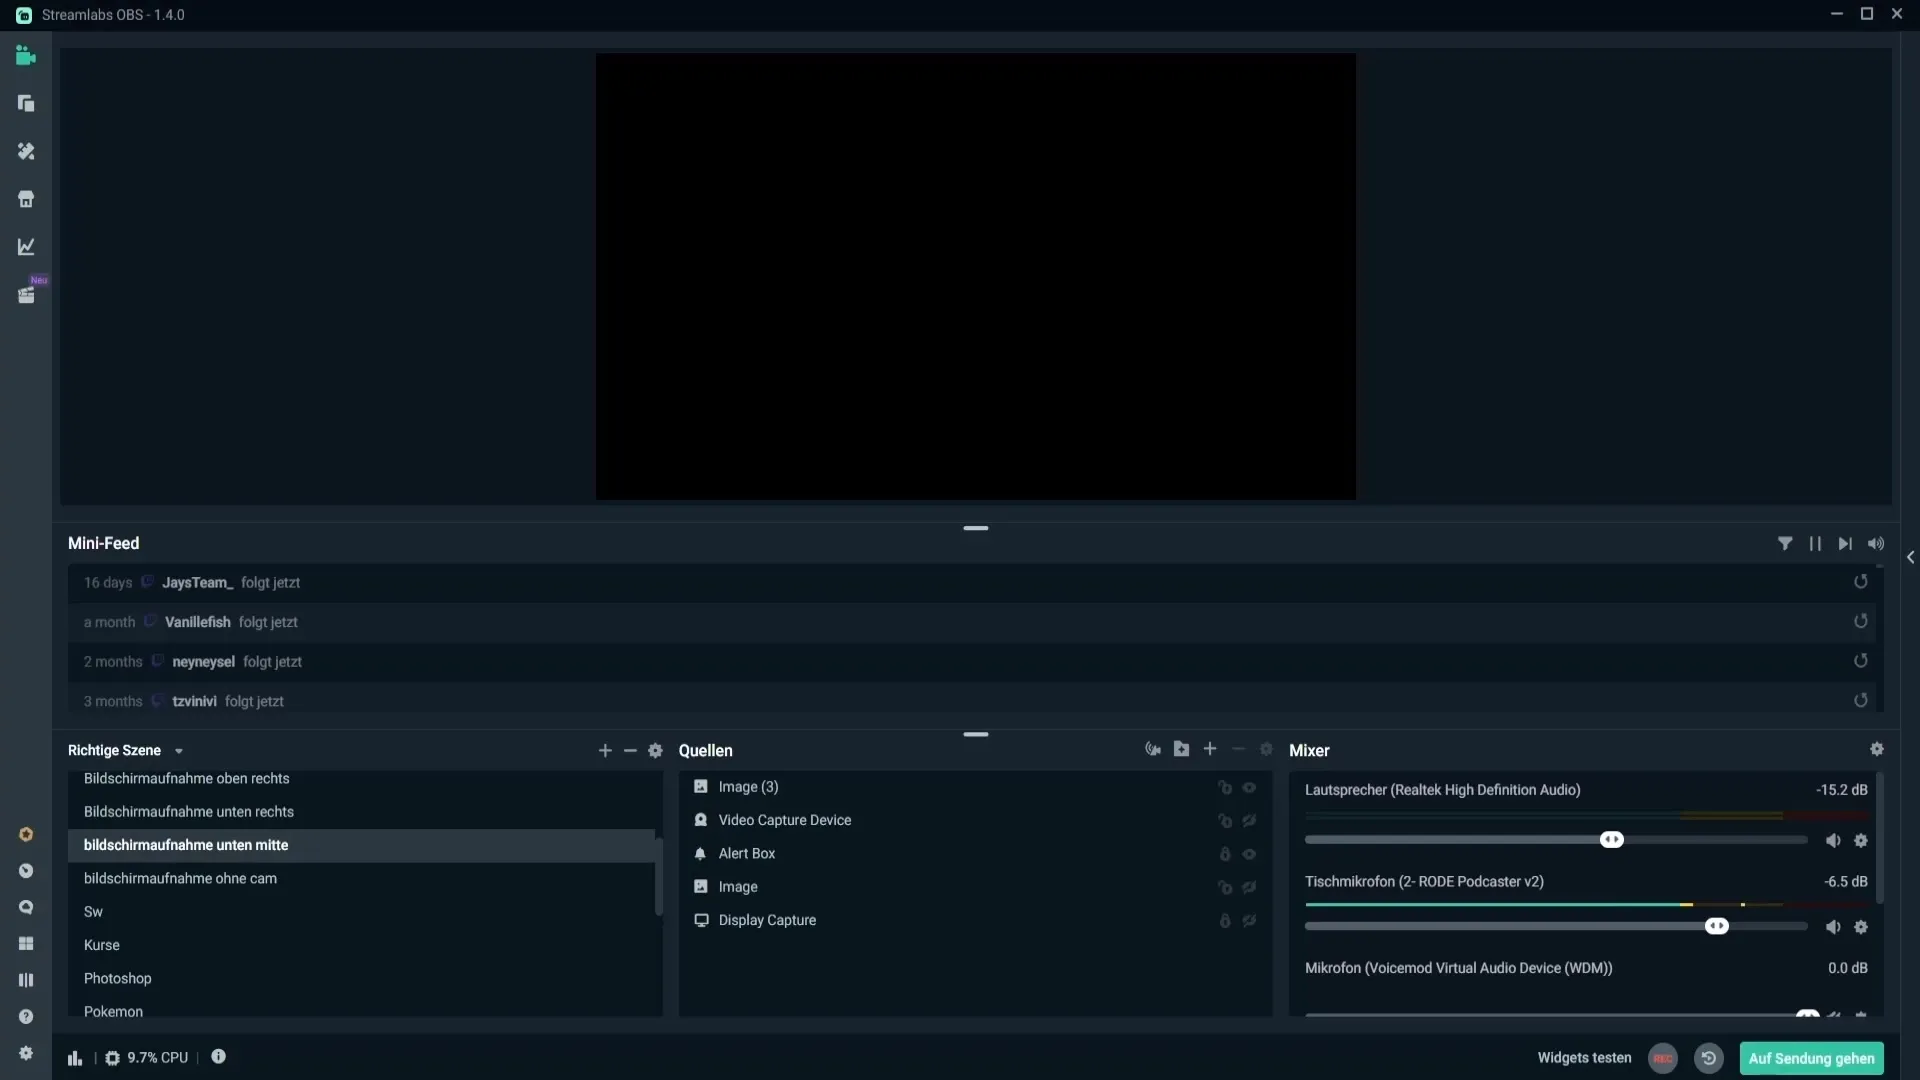Open Tischmikrofon source settings gear
Viewport: 1920px width, 1080px height.
click(x=1861, y=927)
